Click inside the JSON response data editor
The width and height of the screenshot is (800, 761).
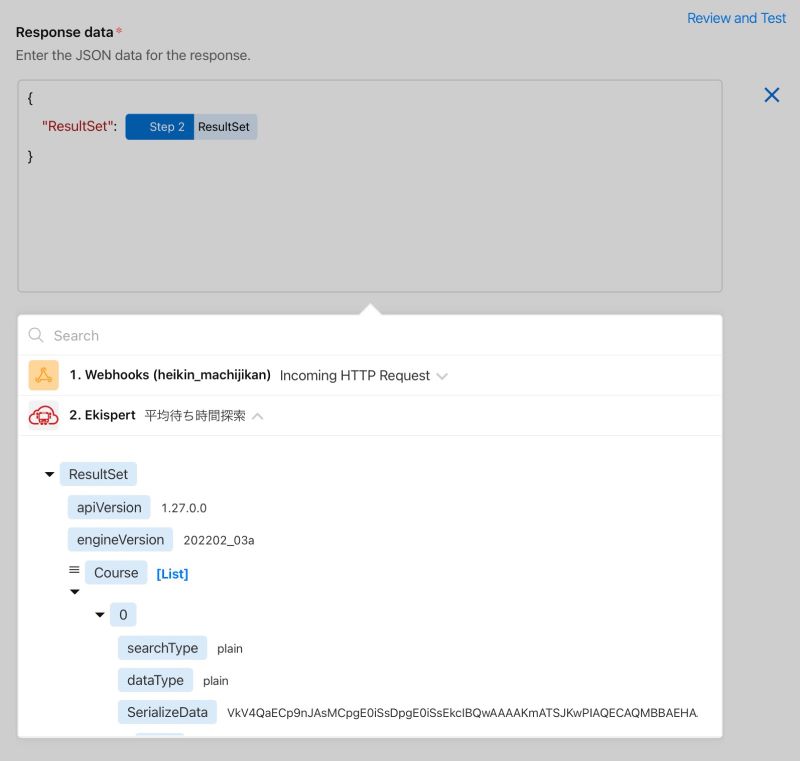point(370,214)
